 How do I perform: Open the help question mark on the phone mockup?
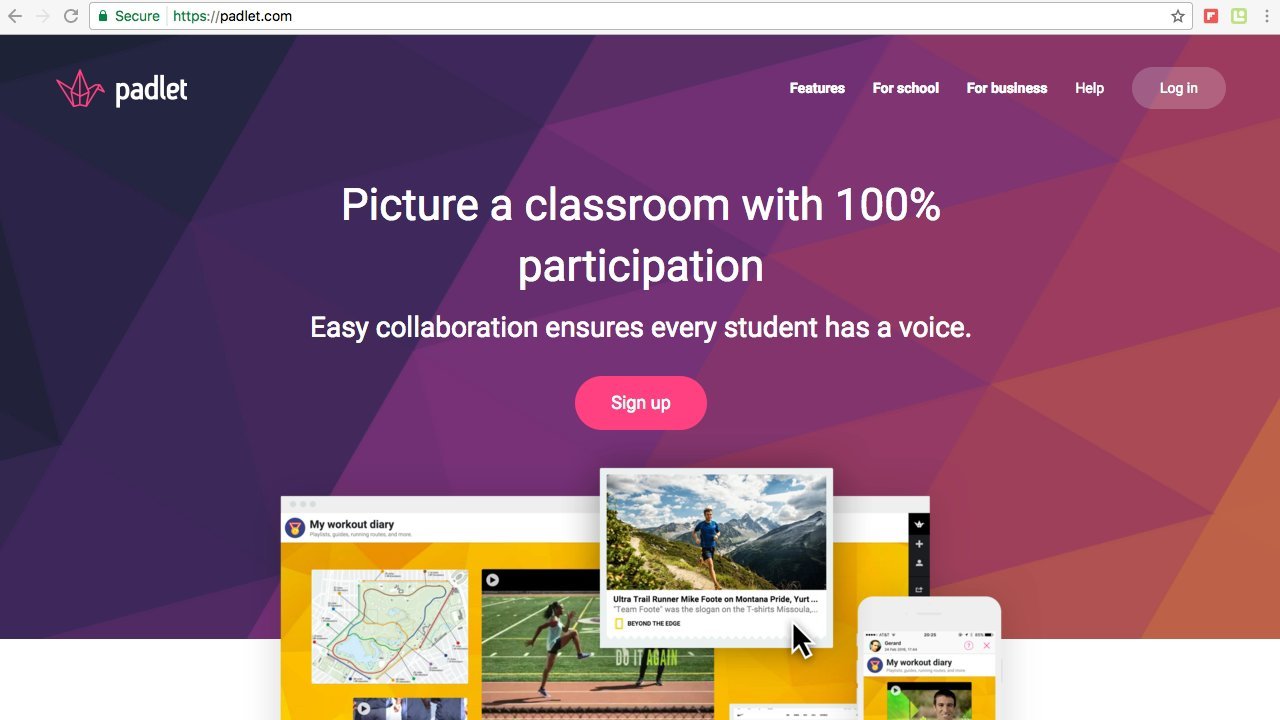(x=968, y=645)
